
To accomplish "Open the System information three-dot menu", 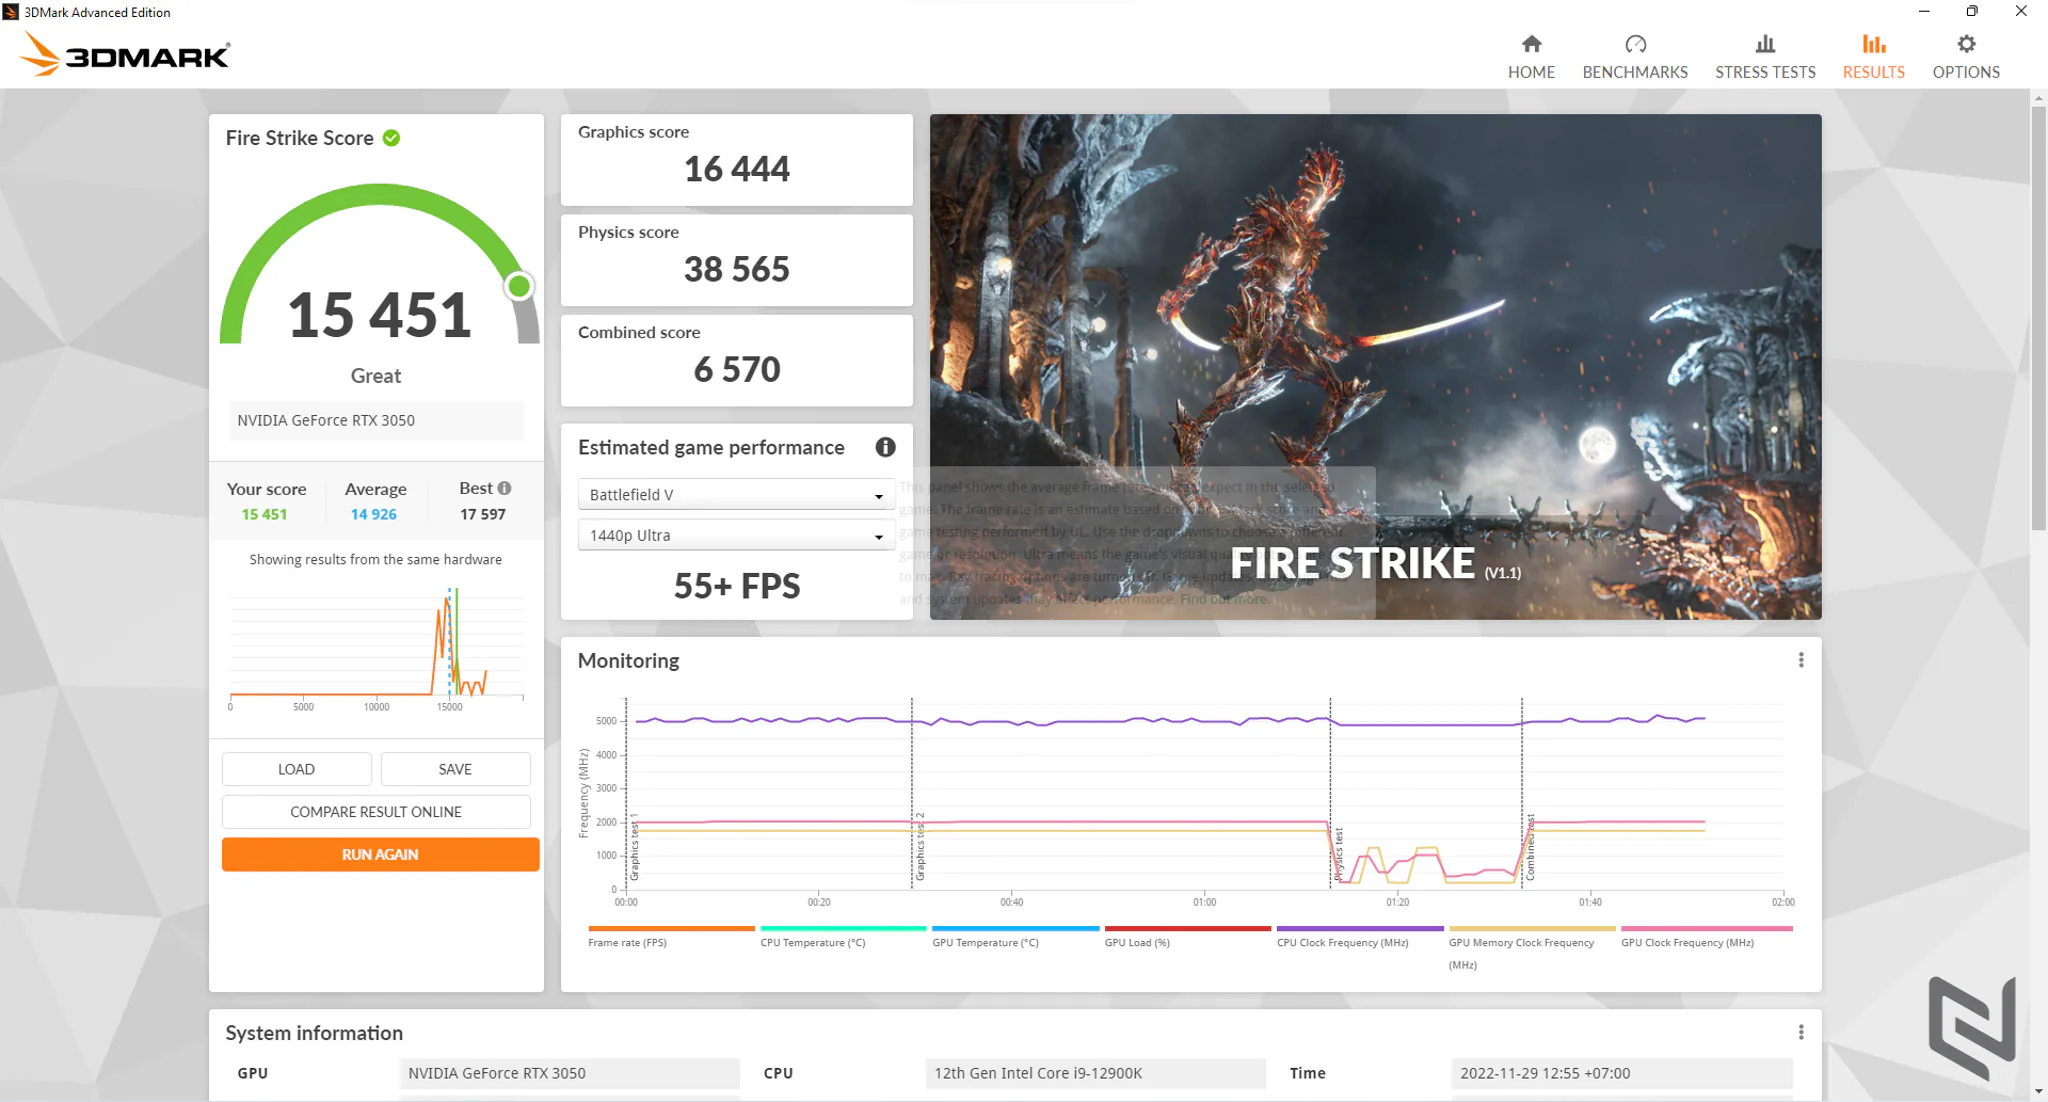I will 1801,1032.
